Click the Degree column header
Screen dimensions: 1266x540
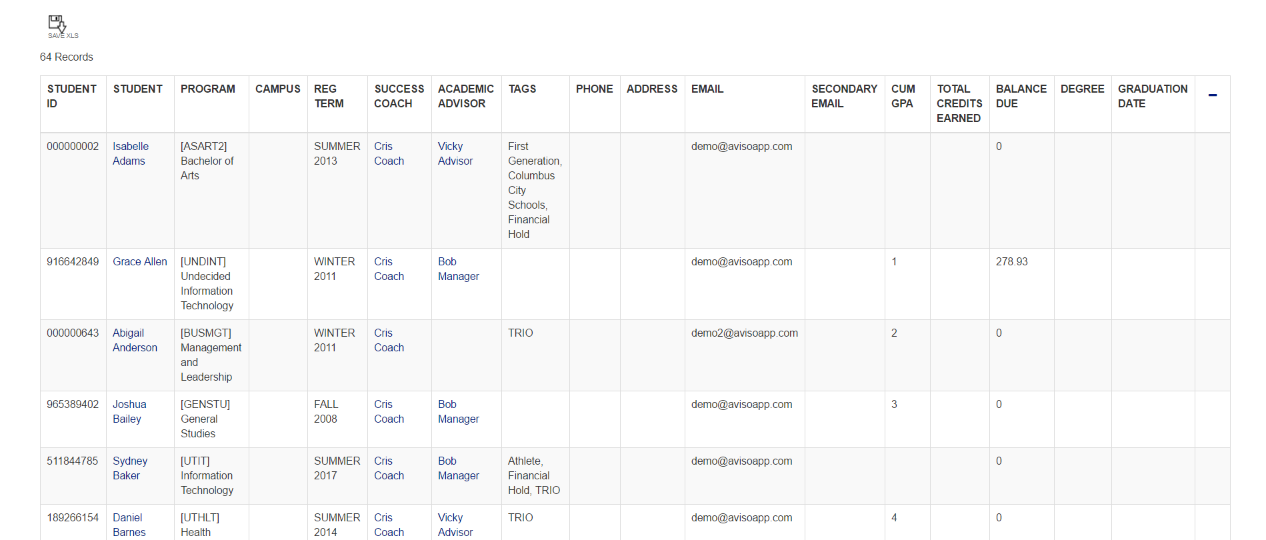[x=1082, y=89]
